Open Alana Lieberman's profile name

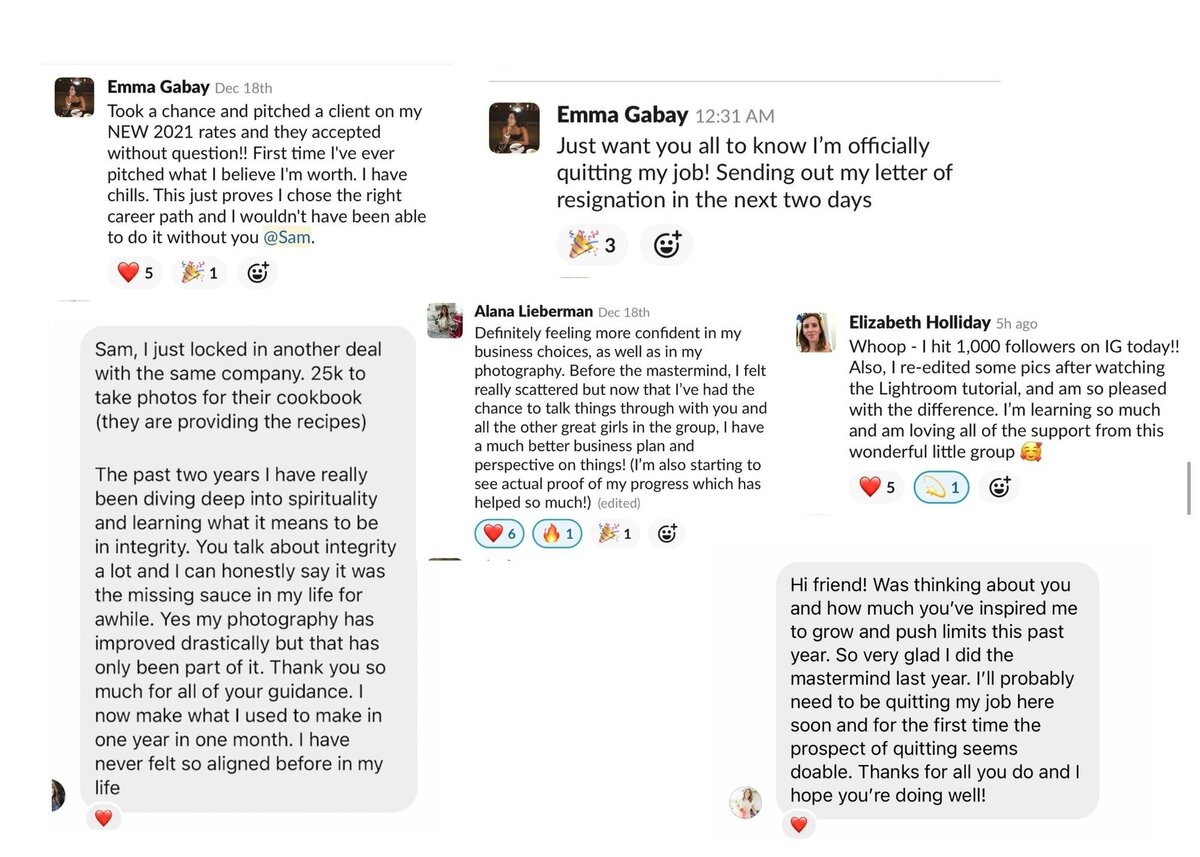point(533,311)
